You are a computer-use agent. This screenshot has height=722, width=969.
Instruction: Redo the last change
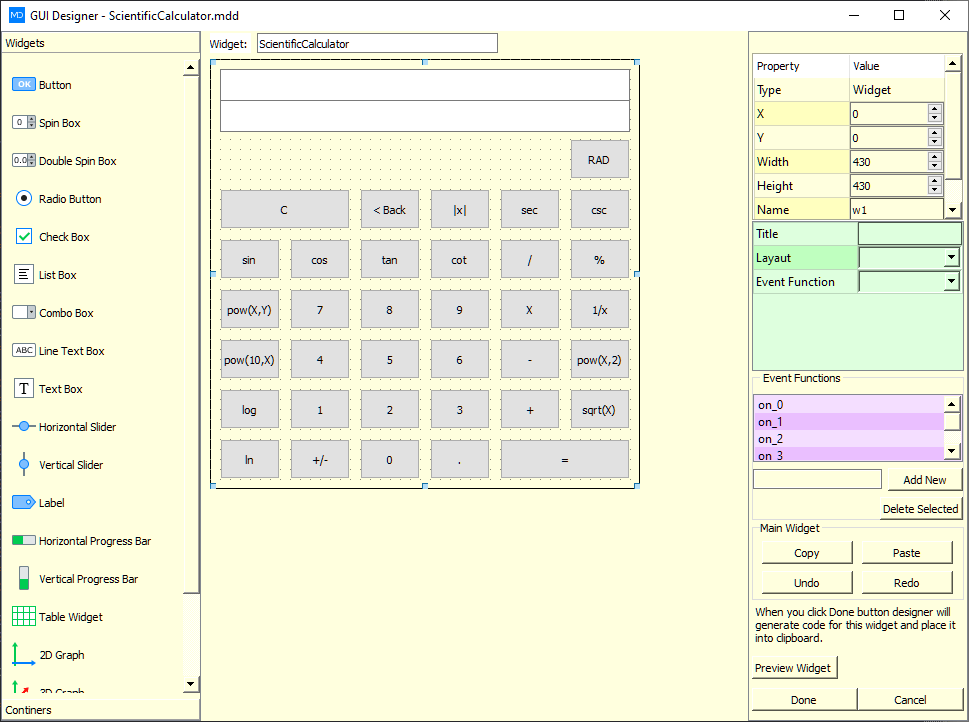point(907,583)
